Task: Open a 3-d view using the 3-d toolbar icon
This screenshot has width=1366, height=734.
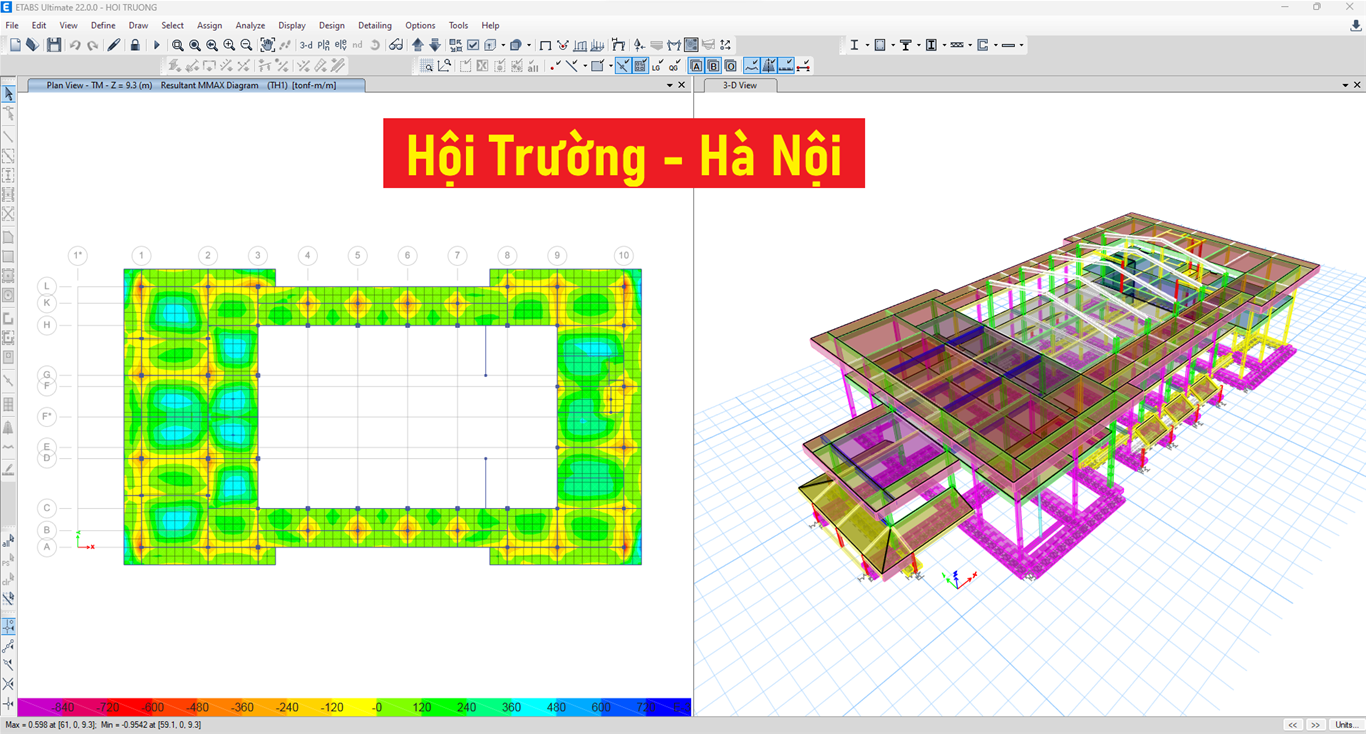Action: 305,44
